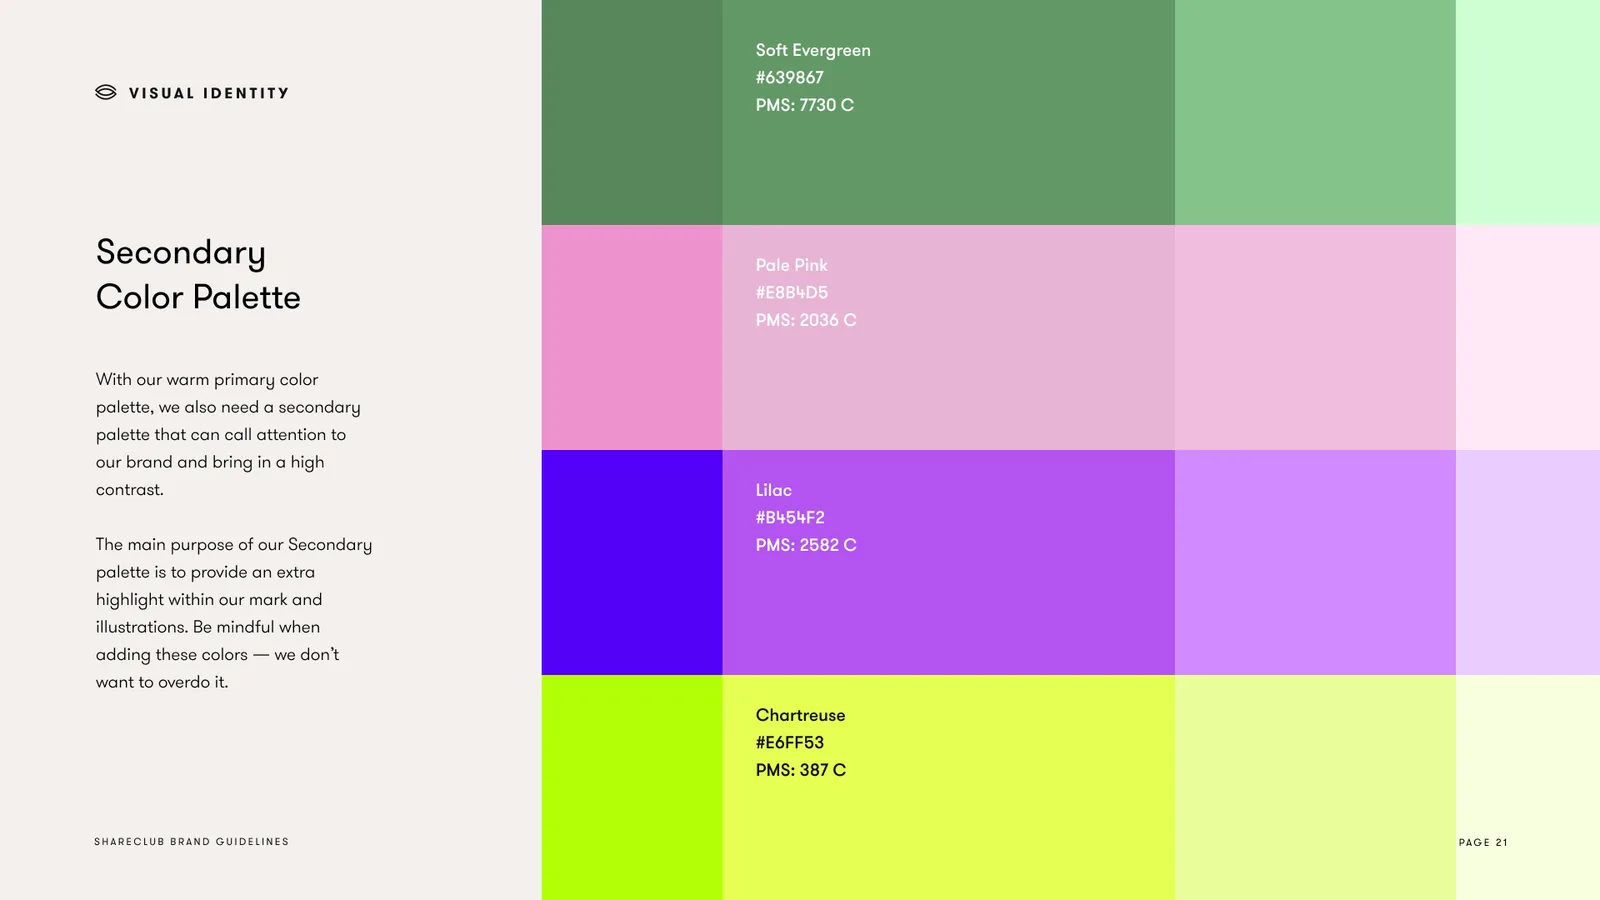Click the hex code #E8B4D5
The height and width of the screenshot is (900, 1600).
point(792,292)
